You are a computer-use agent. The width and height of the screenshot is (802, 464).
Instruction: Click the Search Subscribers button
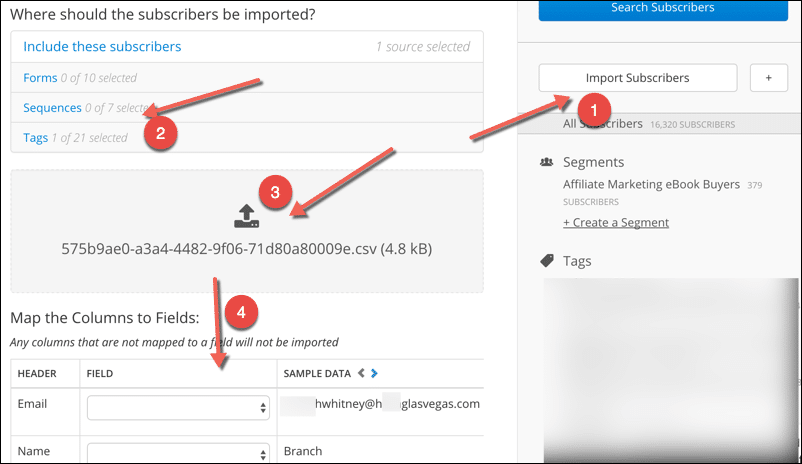[x=663, y=10]
